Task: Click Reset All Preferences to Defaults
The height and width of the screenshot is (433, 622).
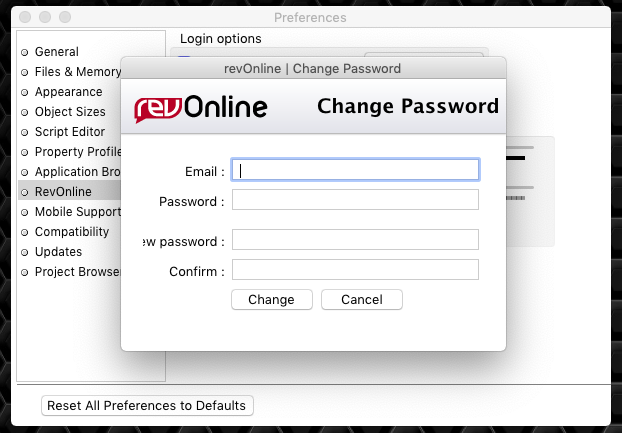Action: (x=148, y=405)
